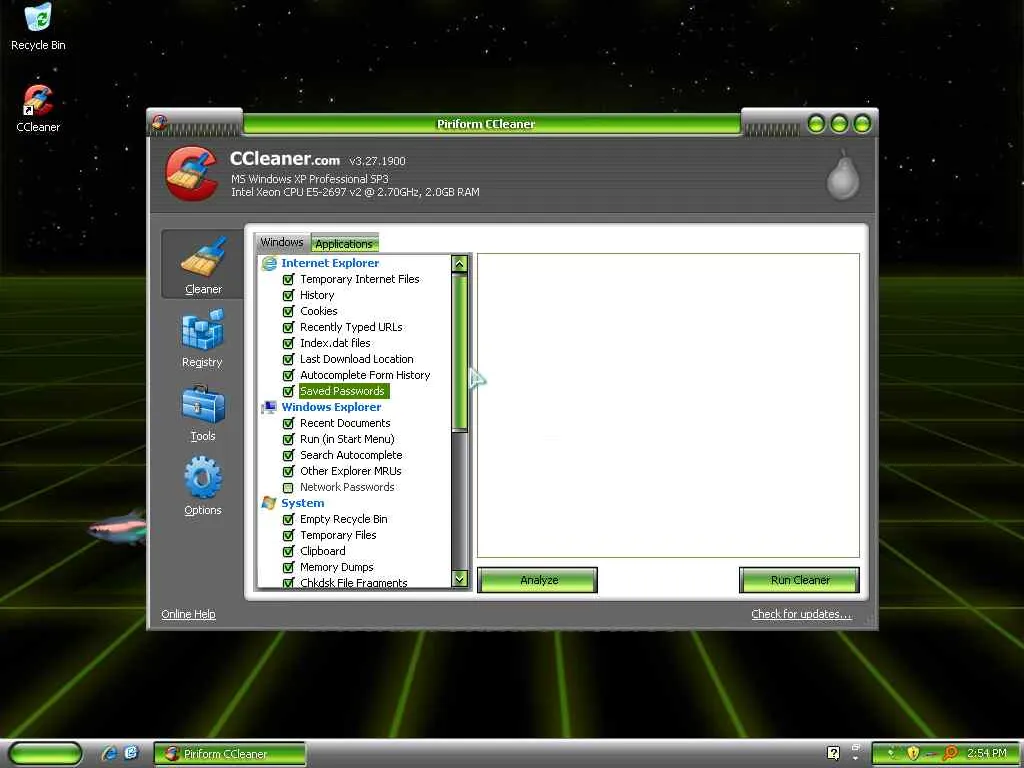1024x768 pixels.
Task: Toggle Search Autocomplete checkbox
Action: click(x=288, y=455)
